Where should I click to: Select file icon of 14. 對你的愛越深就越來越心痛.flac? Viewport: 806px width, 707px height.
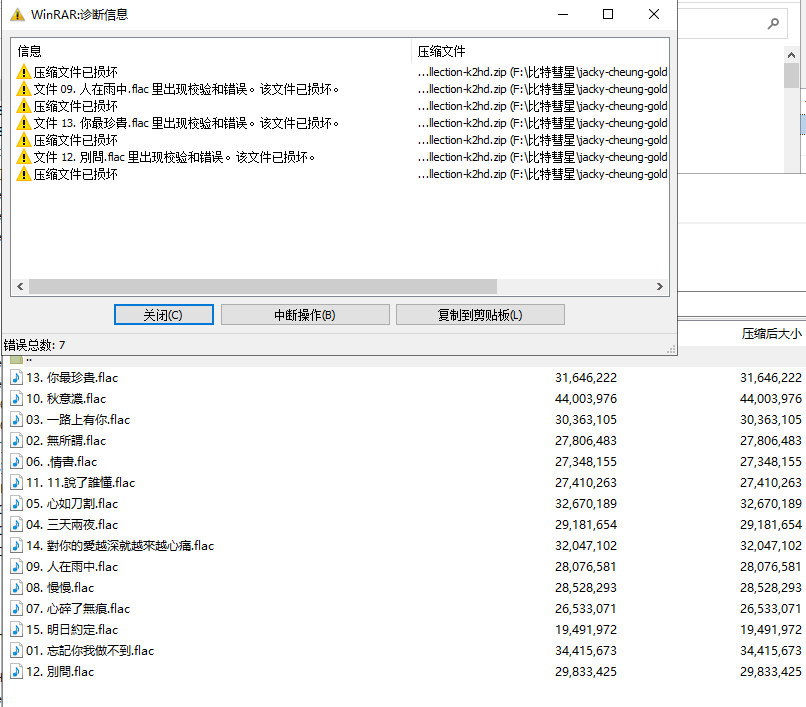point(16,546)
